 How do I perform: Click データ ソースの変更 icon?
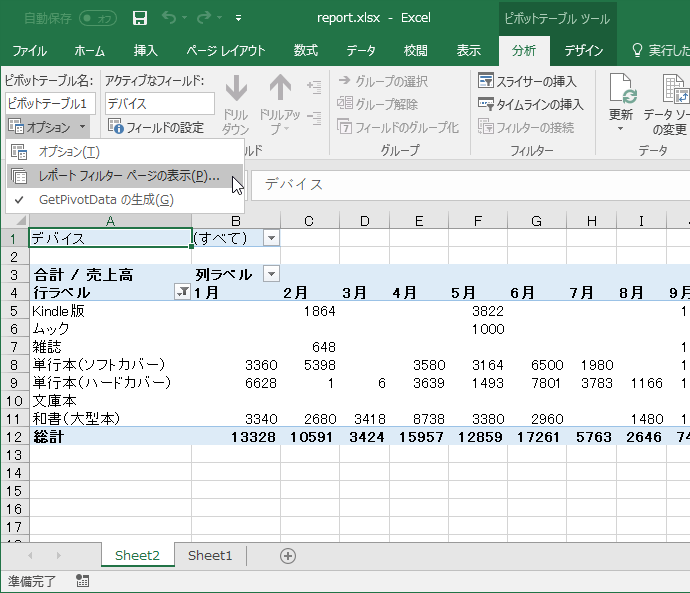coord(675,88)
